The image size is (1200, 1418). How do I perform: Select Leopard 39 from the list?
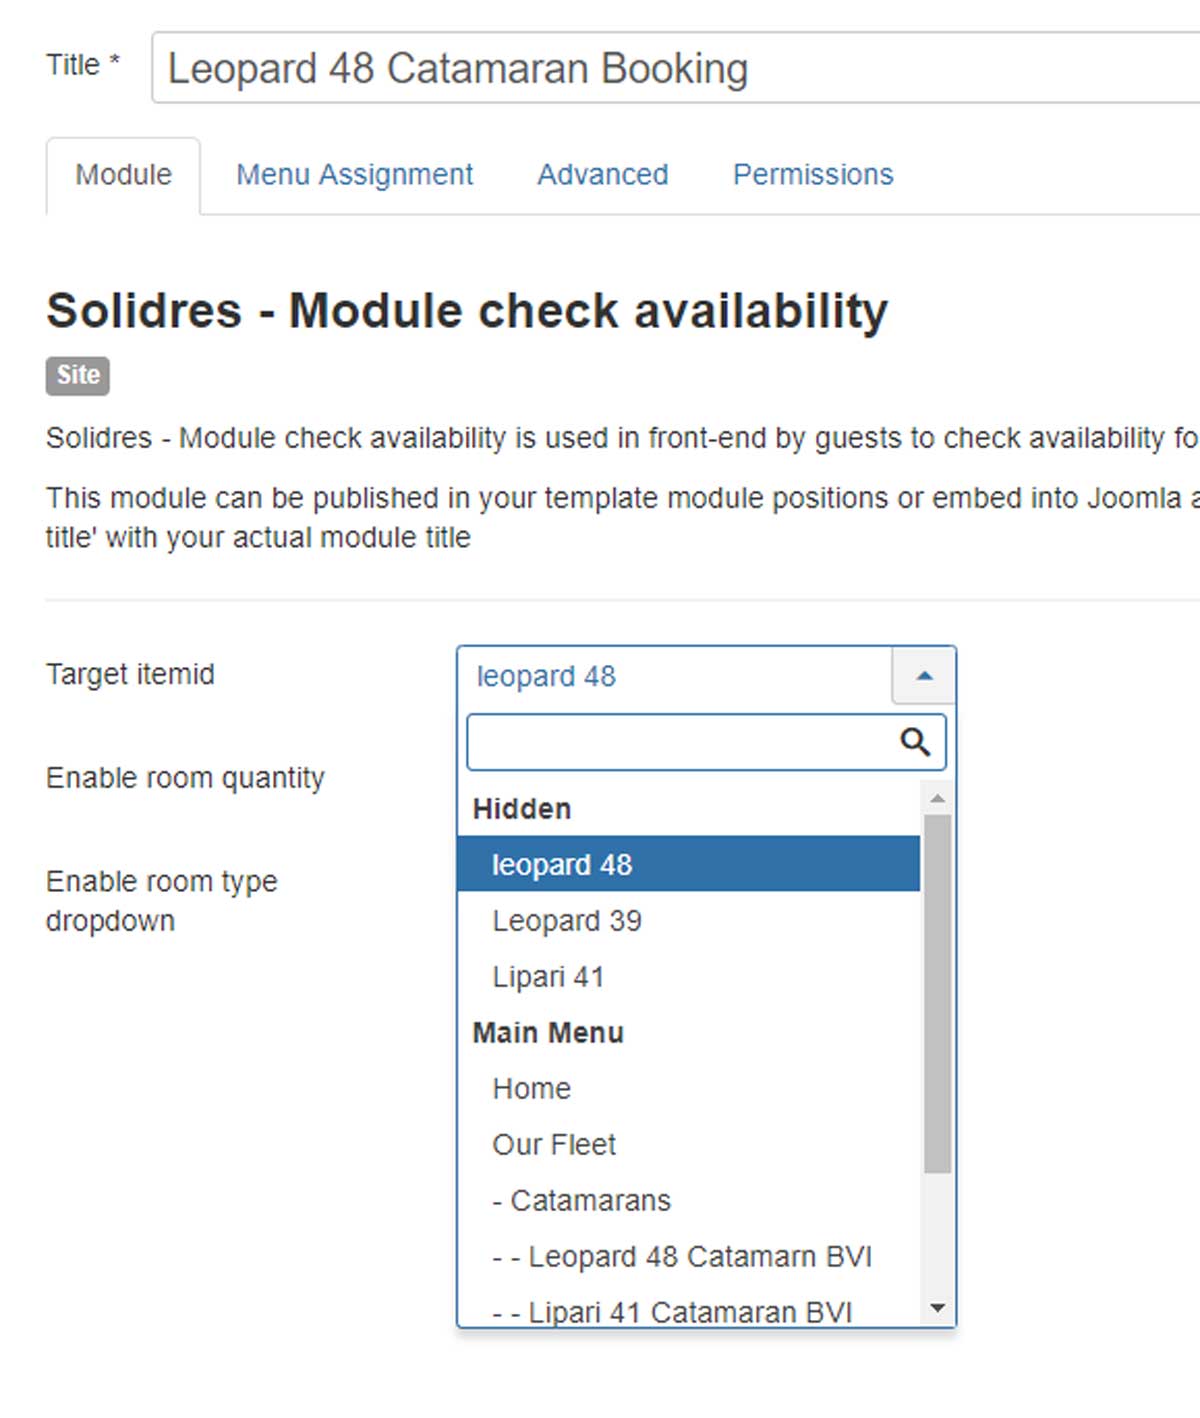coord(567,920)
